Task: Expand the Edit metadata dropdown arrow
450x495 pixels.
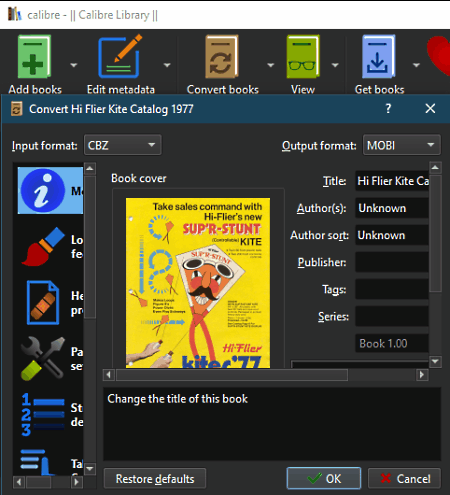Action: [167, 65]
